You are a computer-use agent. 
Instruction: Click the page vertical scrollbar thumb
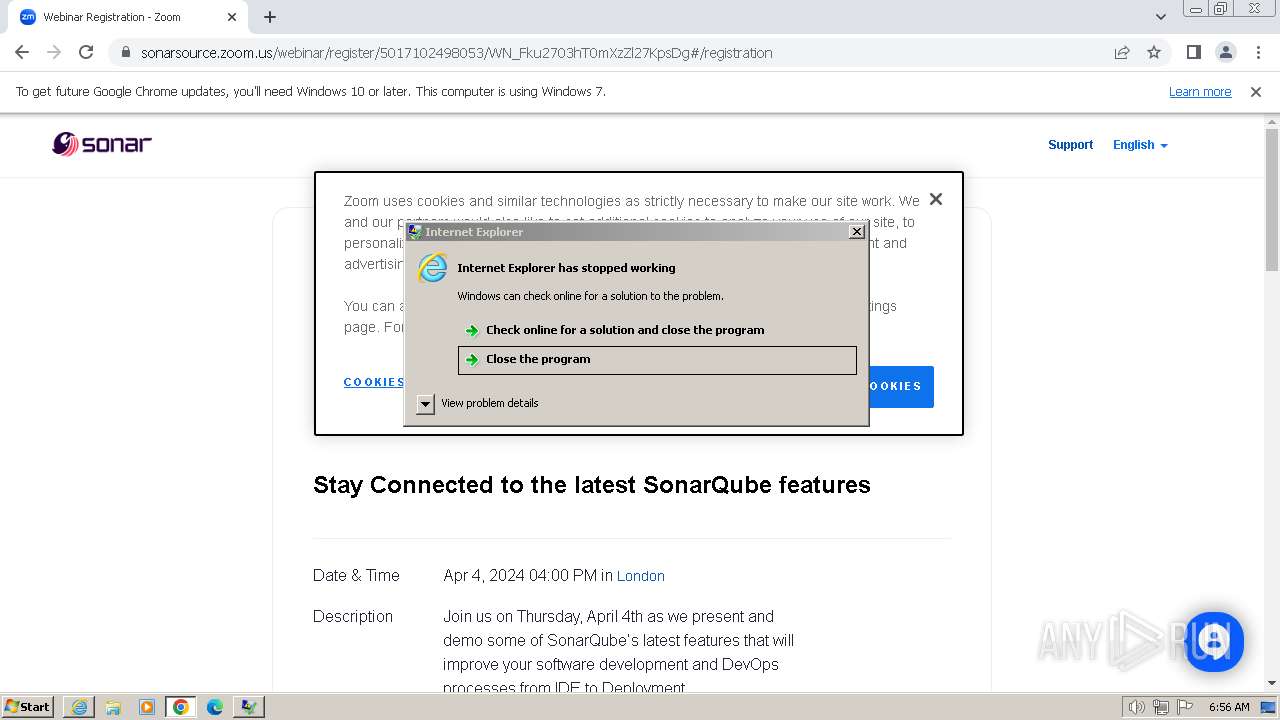(x=1272, y=200)
